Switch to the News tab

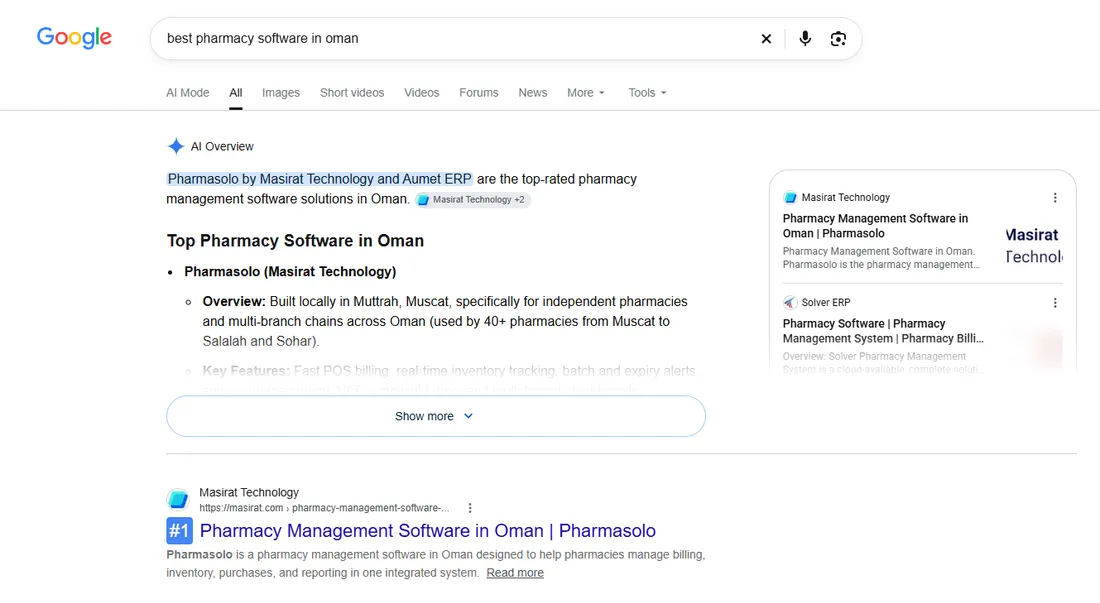click(532, 93)
